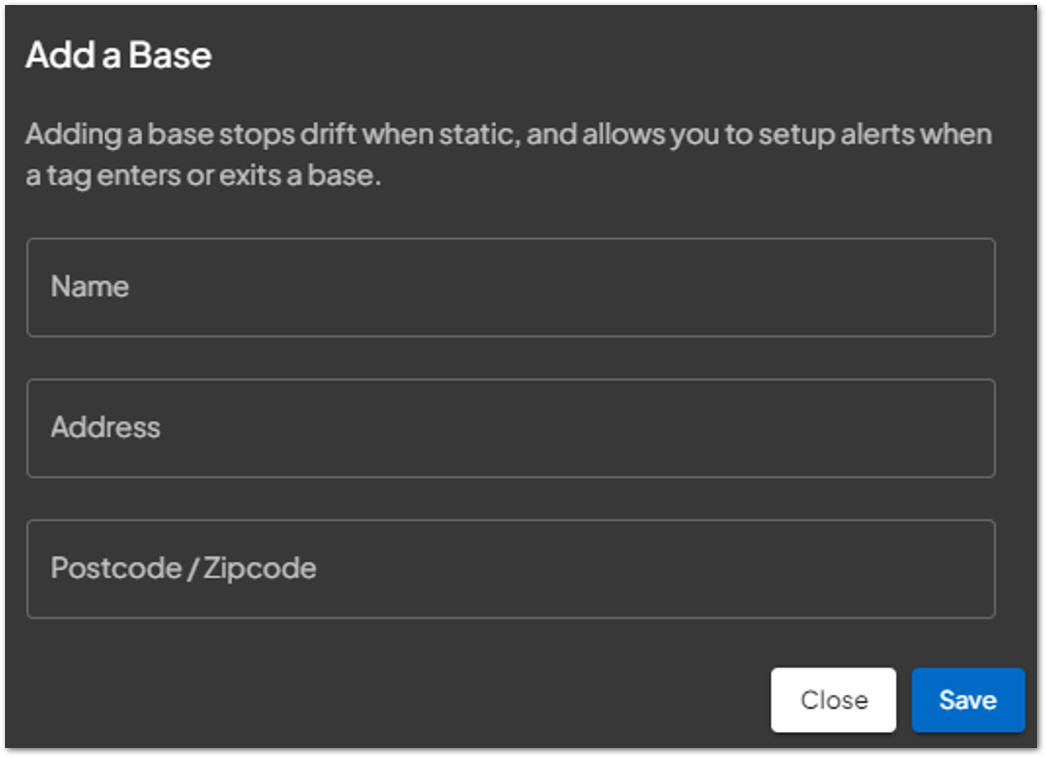The width and height of the screenshot is (1046, 757).
Task: Click the Name input field
Action: [511, 287]
